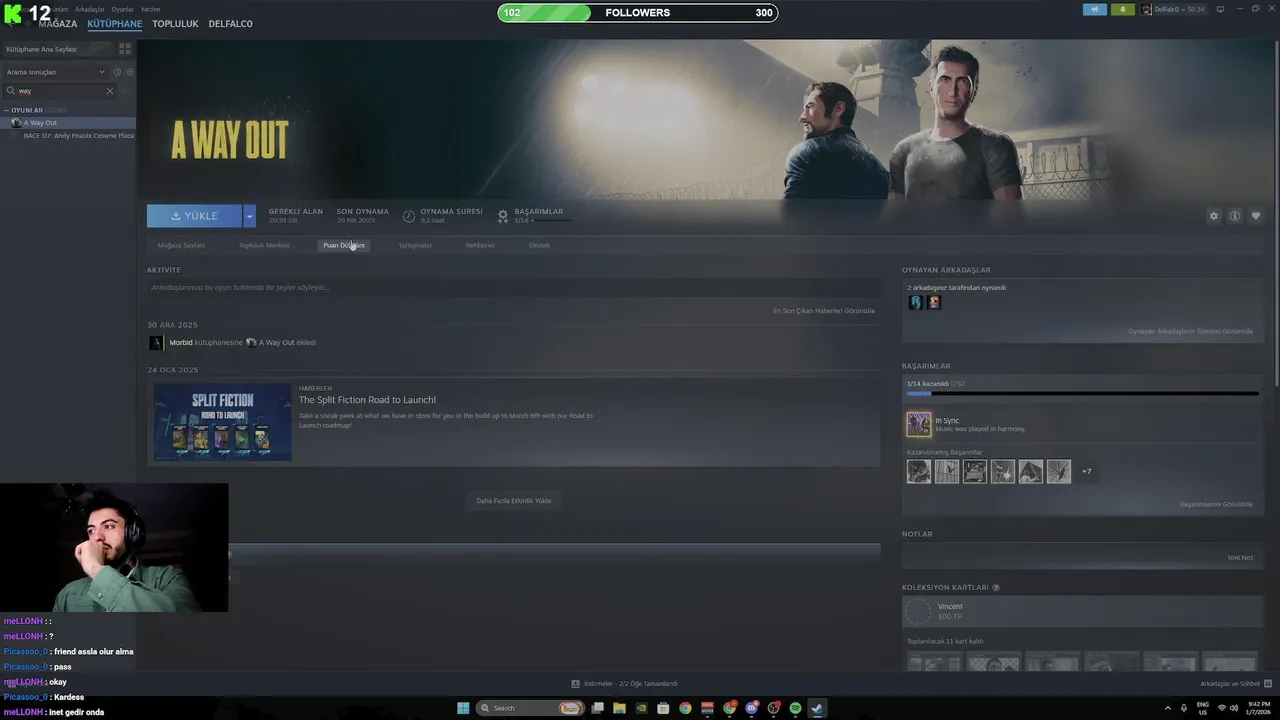1280x720 pixels.
Task: Collapse the OYUNLAR games category
Action: pos(6,110)
